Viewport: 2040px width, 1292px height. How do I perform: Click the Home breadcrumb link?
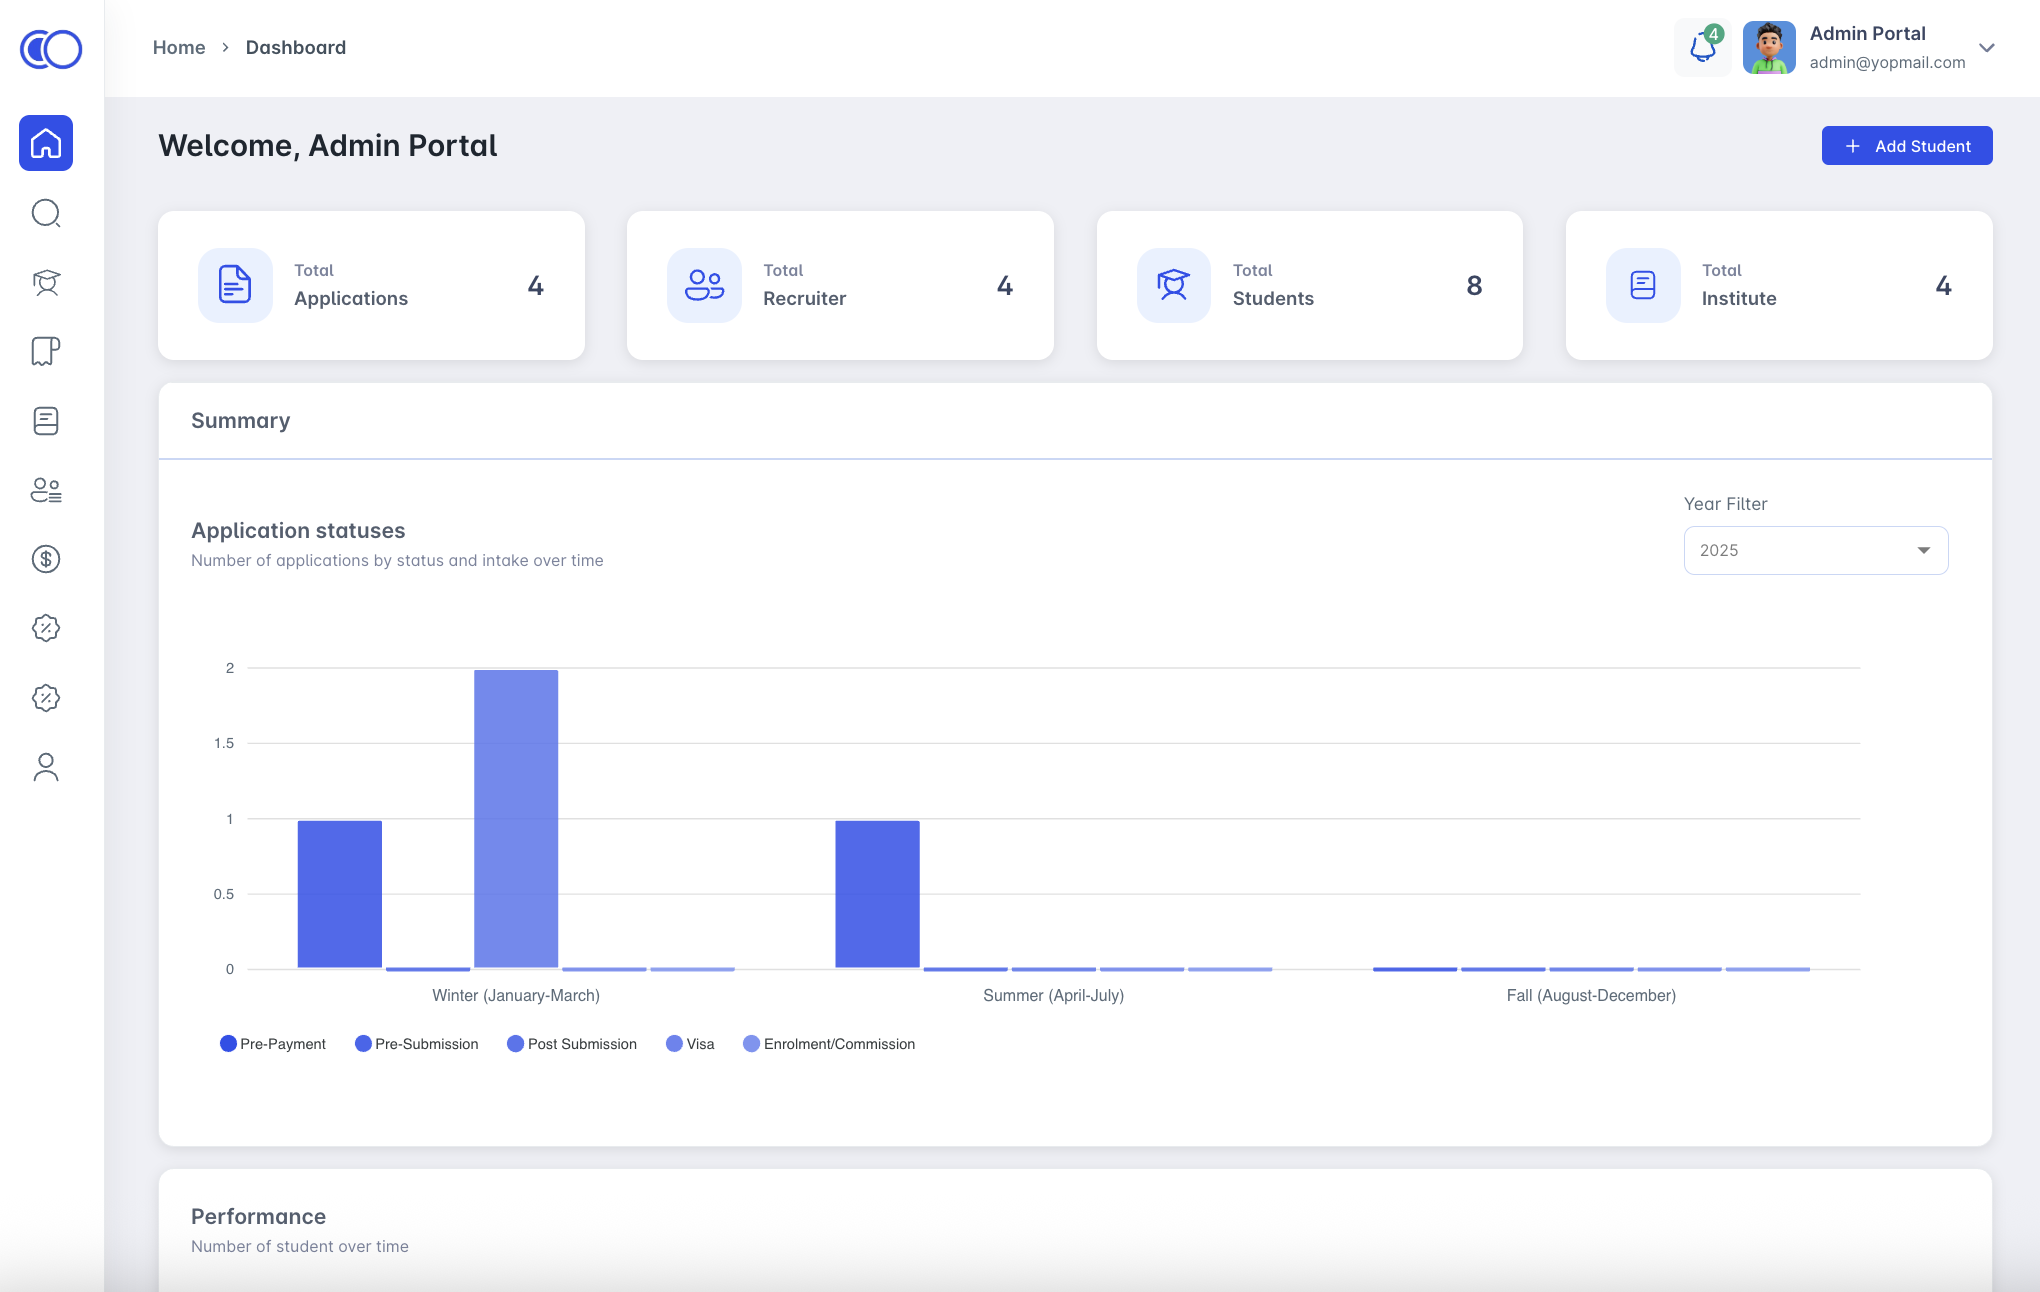coord(179,47)
